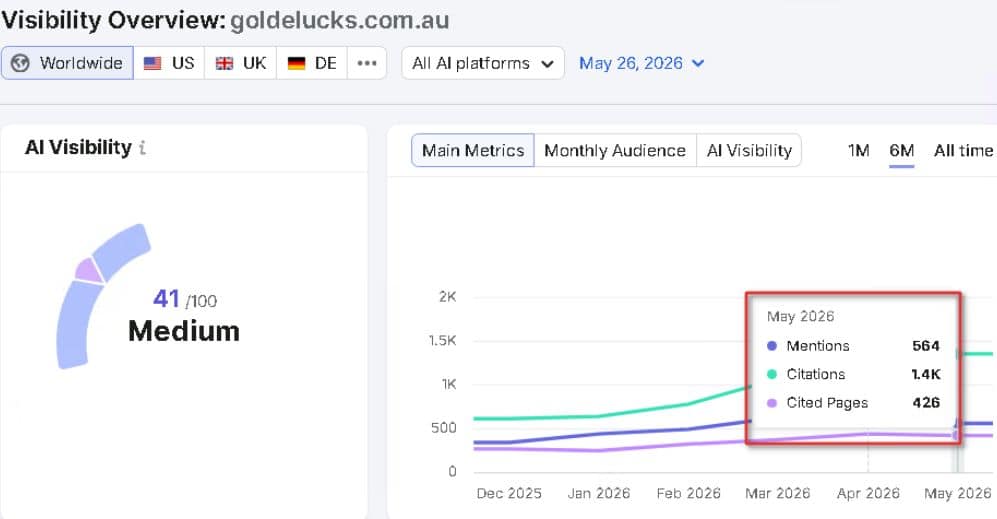Set chart range to 1M
The width and height of the screenshot is (997, 519).
(858, 151)
